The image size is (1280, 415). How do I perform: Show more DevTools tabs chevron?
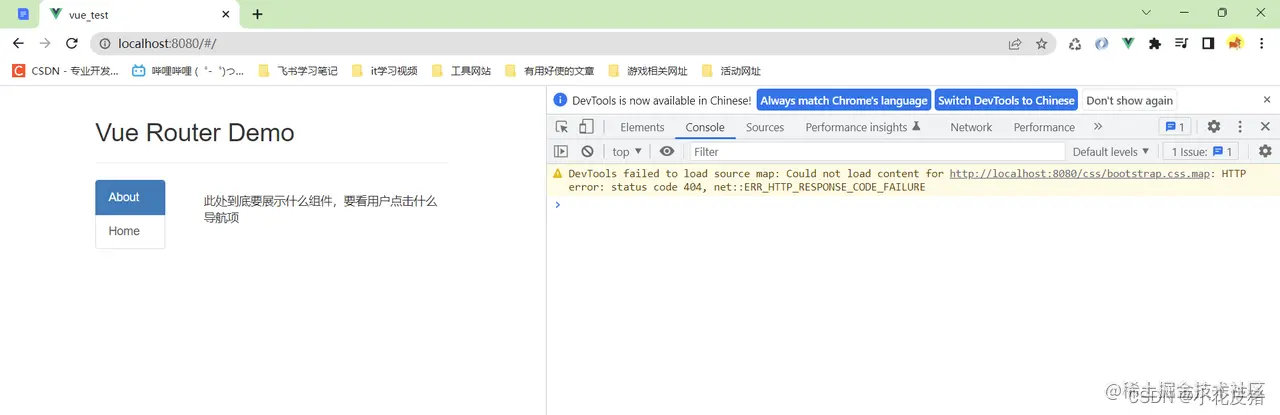point(1098,127)
